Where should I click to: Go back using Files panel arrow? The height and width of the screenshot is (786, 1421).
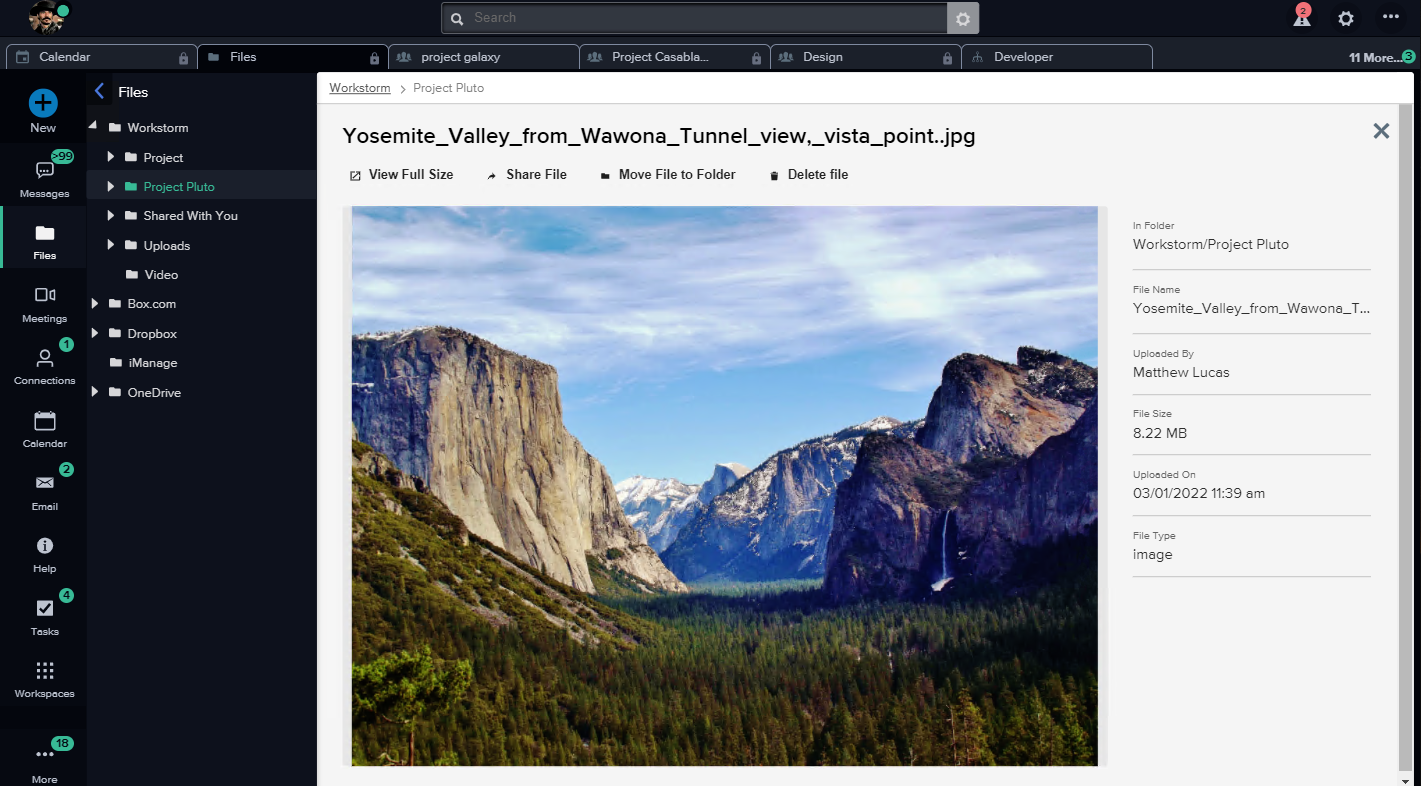[x=99, y=92]
